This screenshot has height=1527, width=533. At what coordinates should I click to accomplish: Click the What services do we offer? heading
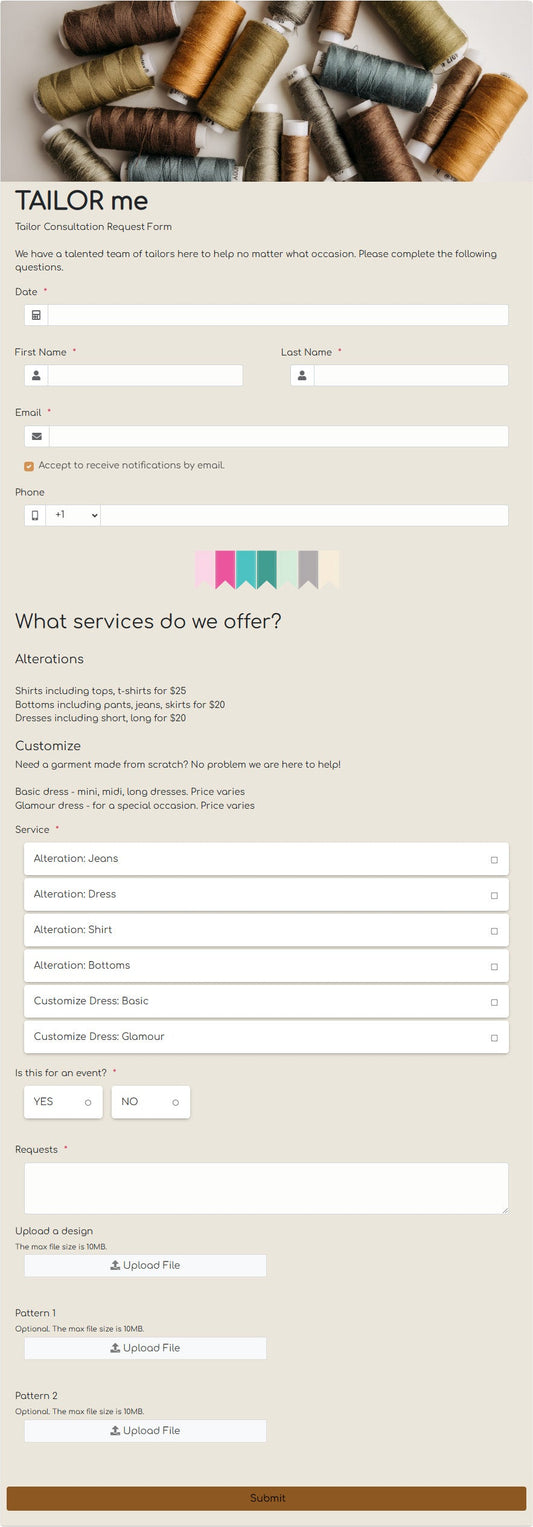(x=148, y=621)
